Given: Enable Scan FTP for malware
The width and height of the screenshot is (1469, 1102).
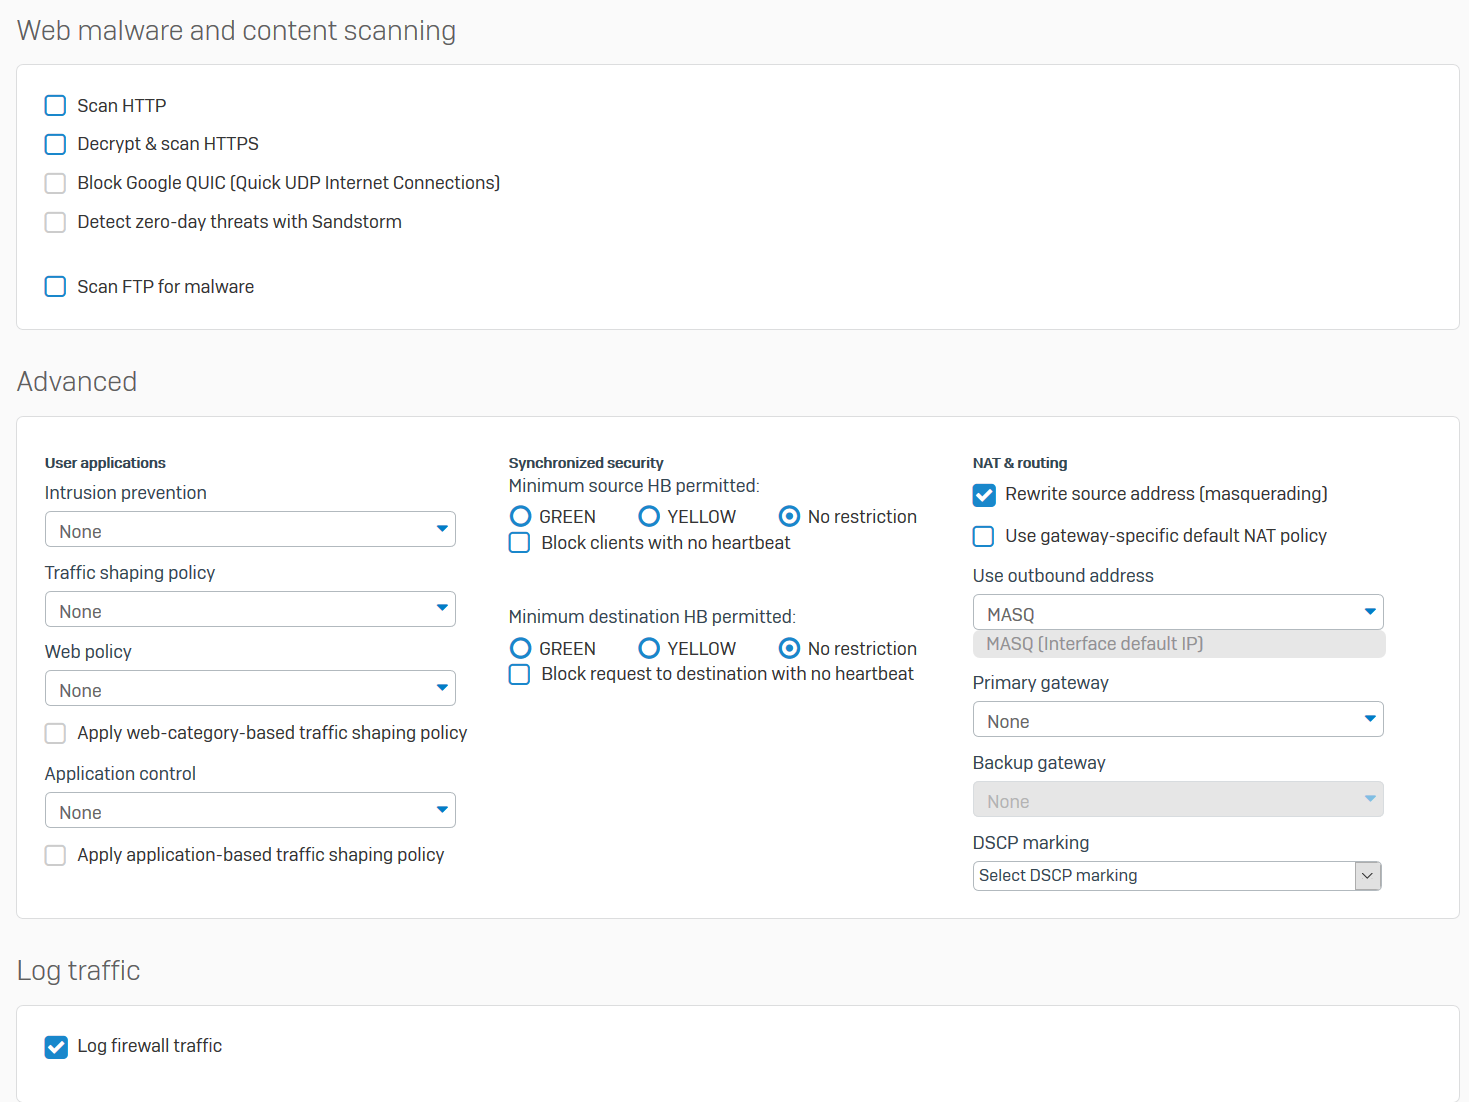Looking at the screenshot, I should (56, 287).
